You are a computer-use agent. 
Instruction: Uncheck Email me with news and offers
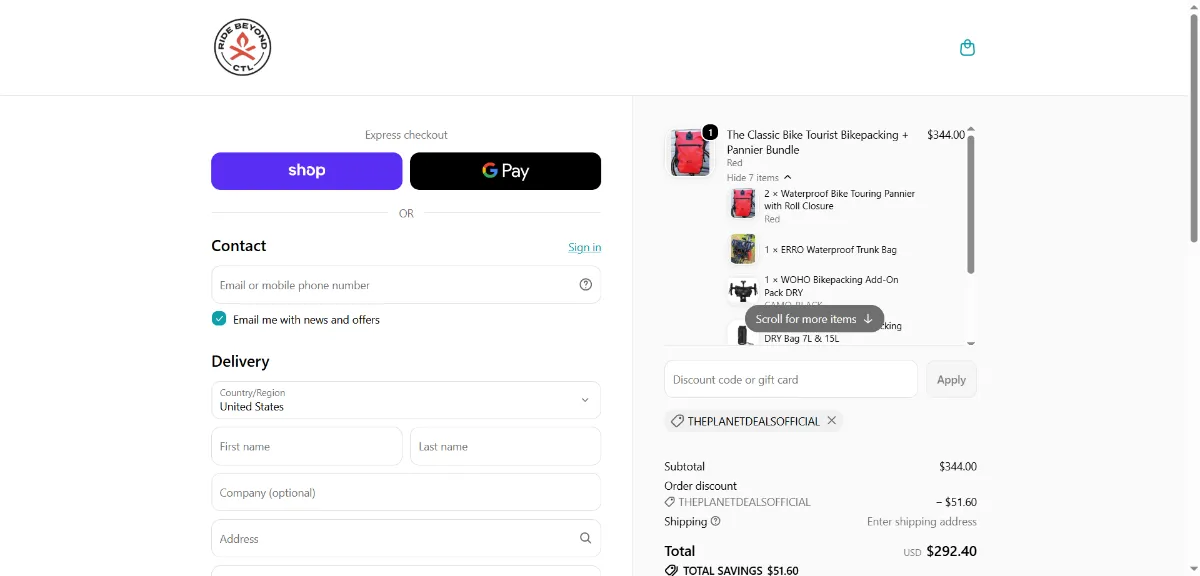[x=219, y=319]
